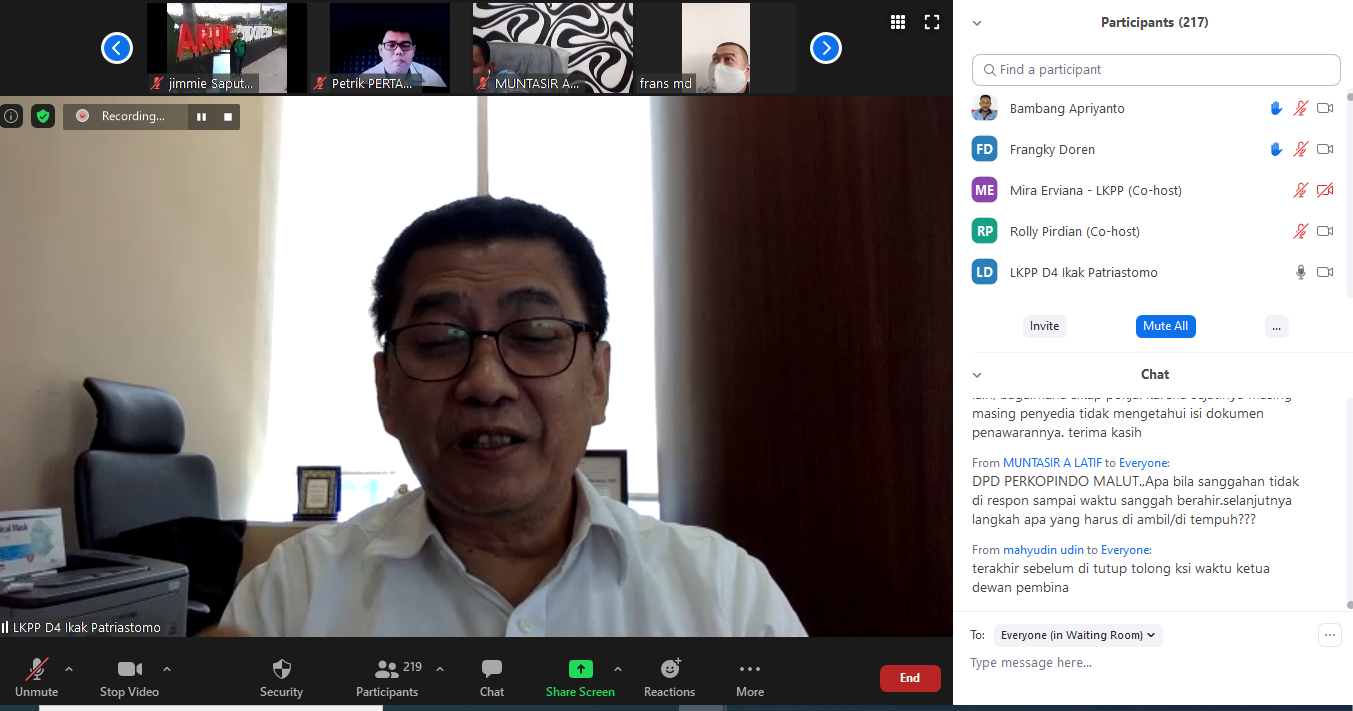The height and width of the screenshot is (711, 1353).
Task: Expand audio options arrow next to Unmute
Action: [x=69, y=669]
